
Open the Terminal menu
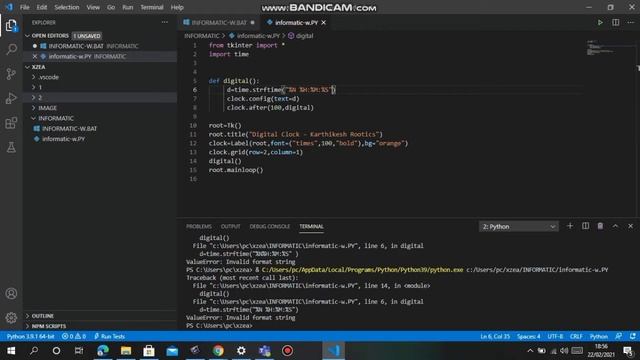[152, 7]
